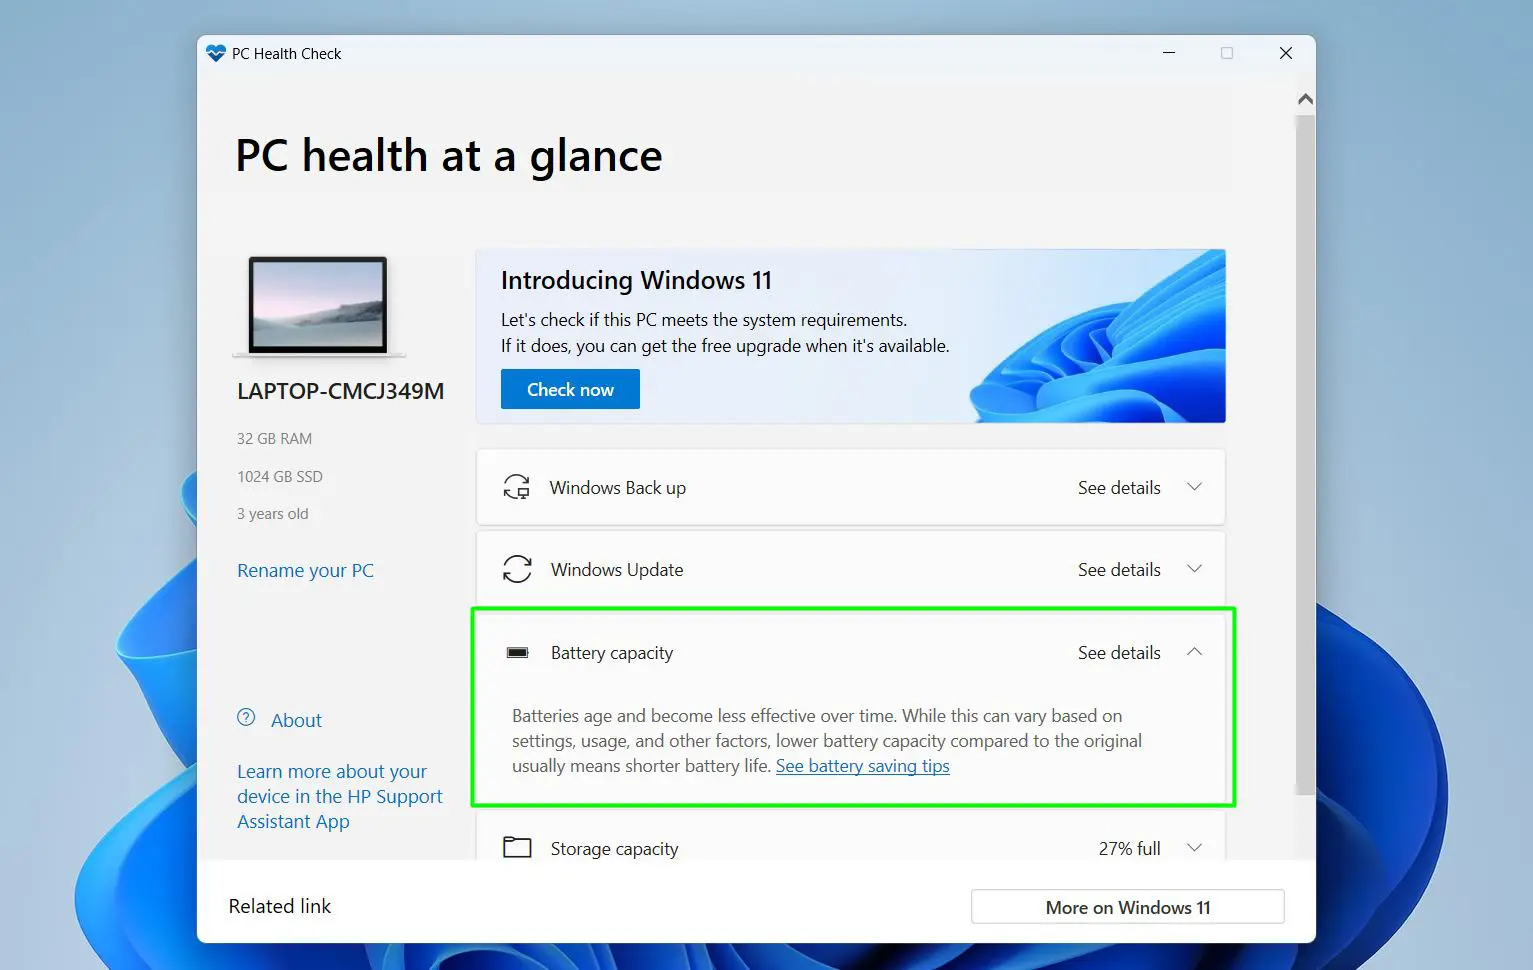This screenshot has width=1533, height=970.
Task: Expand the Windows Back up section chevron
Action: pyautogui.click(x=1194, y=487)
